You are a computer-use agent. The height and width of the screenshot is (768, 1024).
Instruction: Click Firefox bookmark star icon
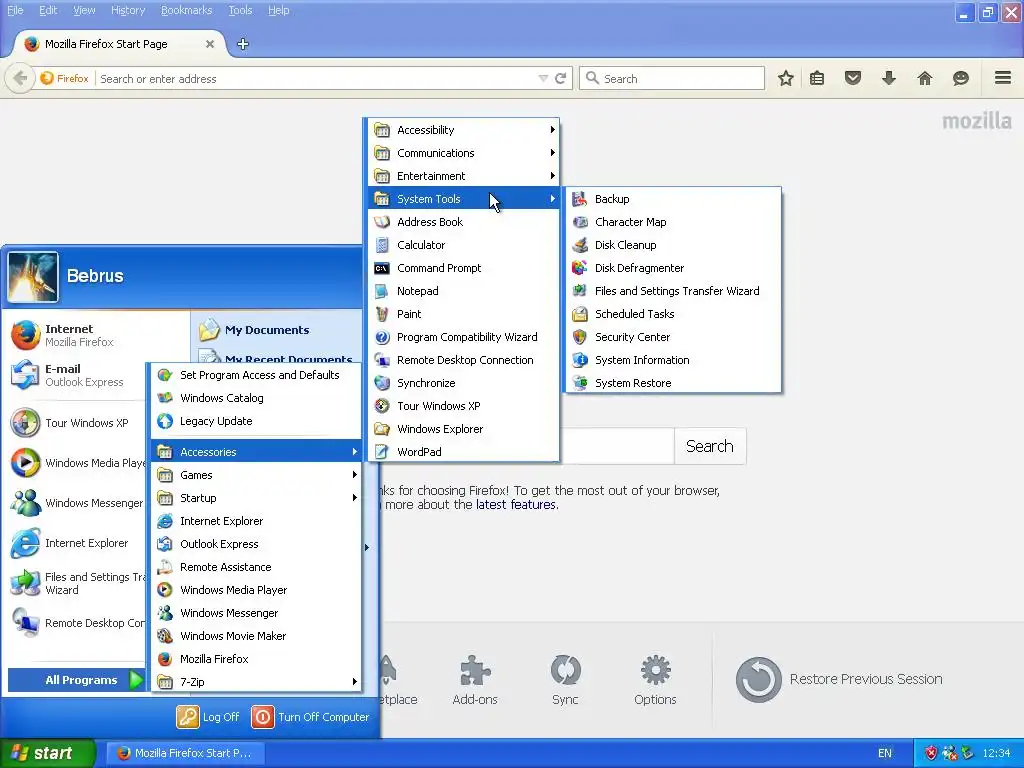tap(786, 78)
